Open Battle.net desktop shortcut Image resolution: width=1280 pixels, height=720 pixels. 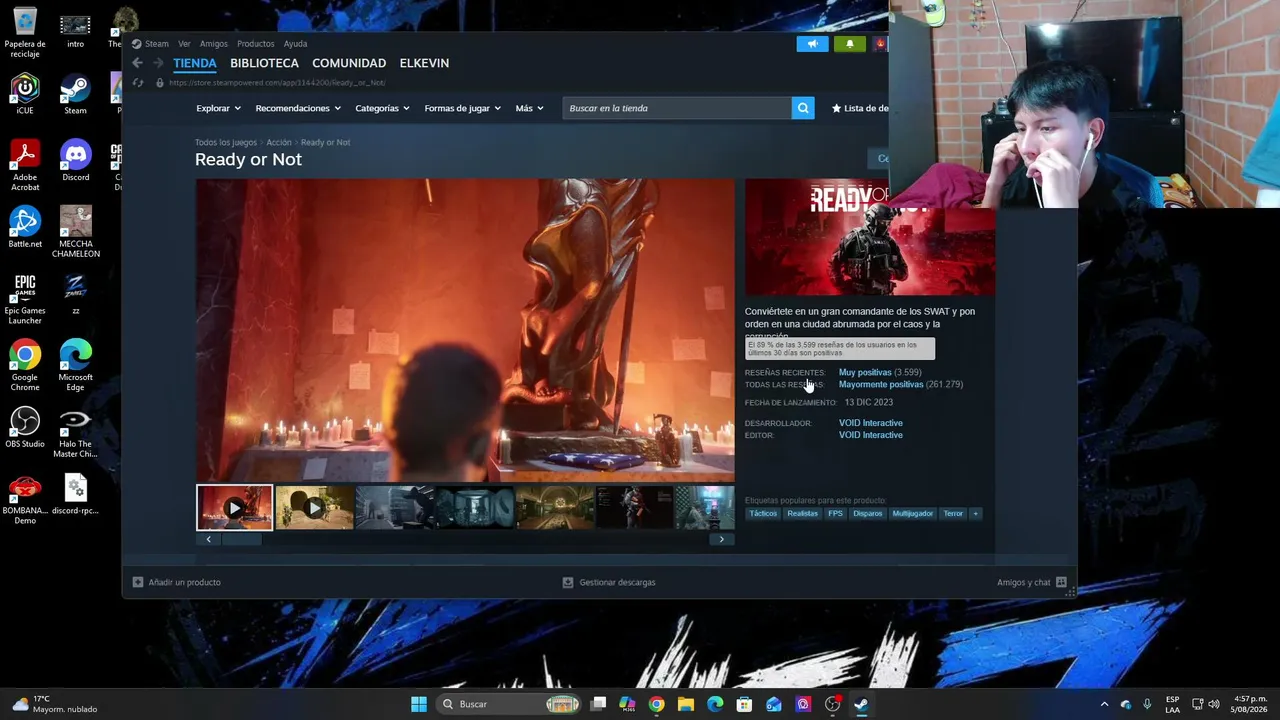click(x=25, y=228)
